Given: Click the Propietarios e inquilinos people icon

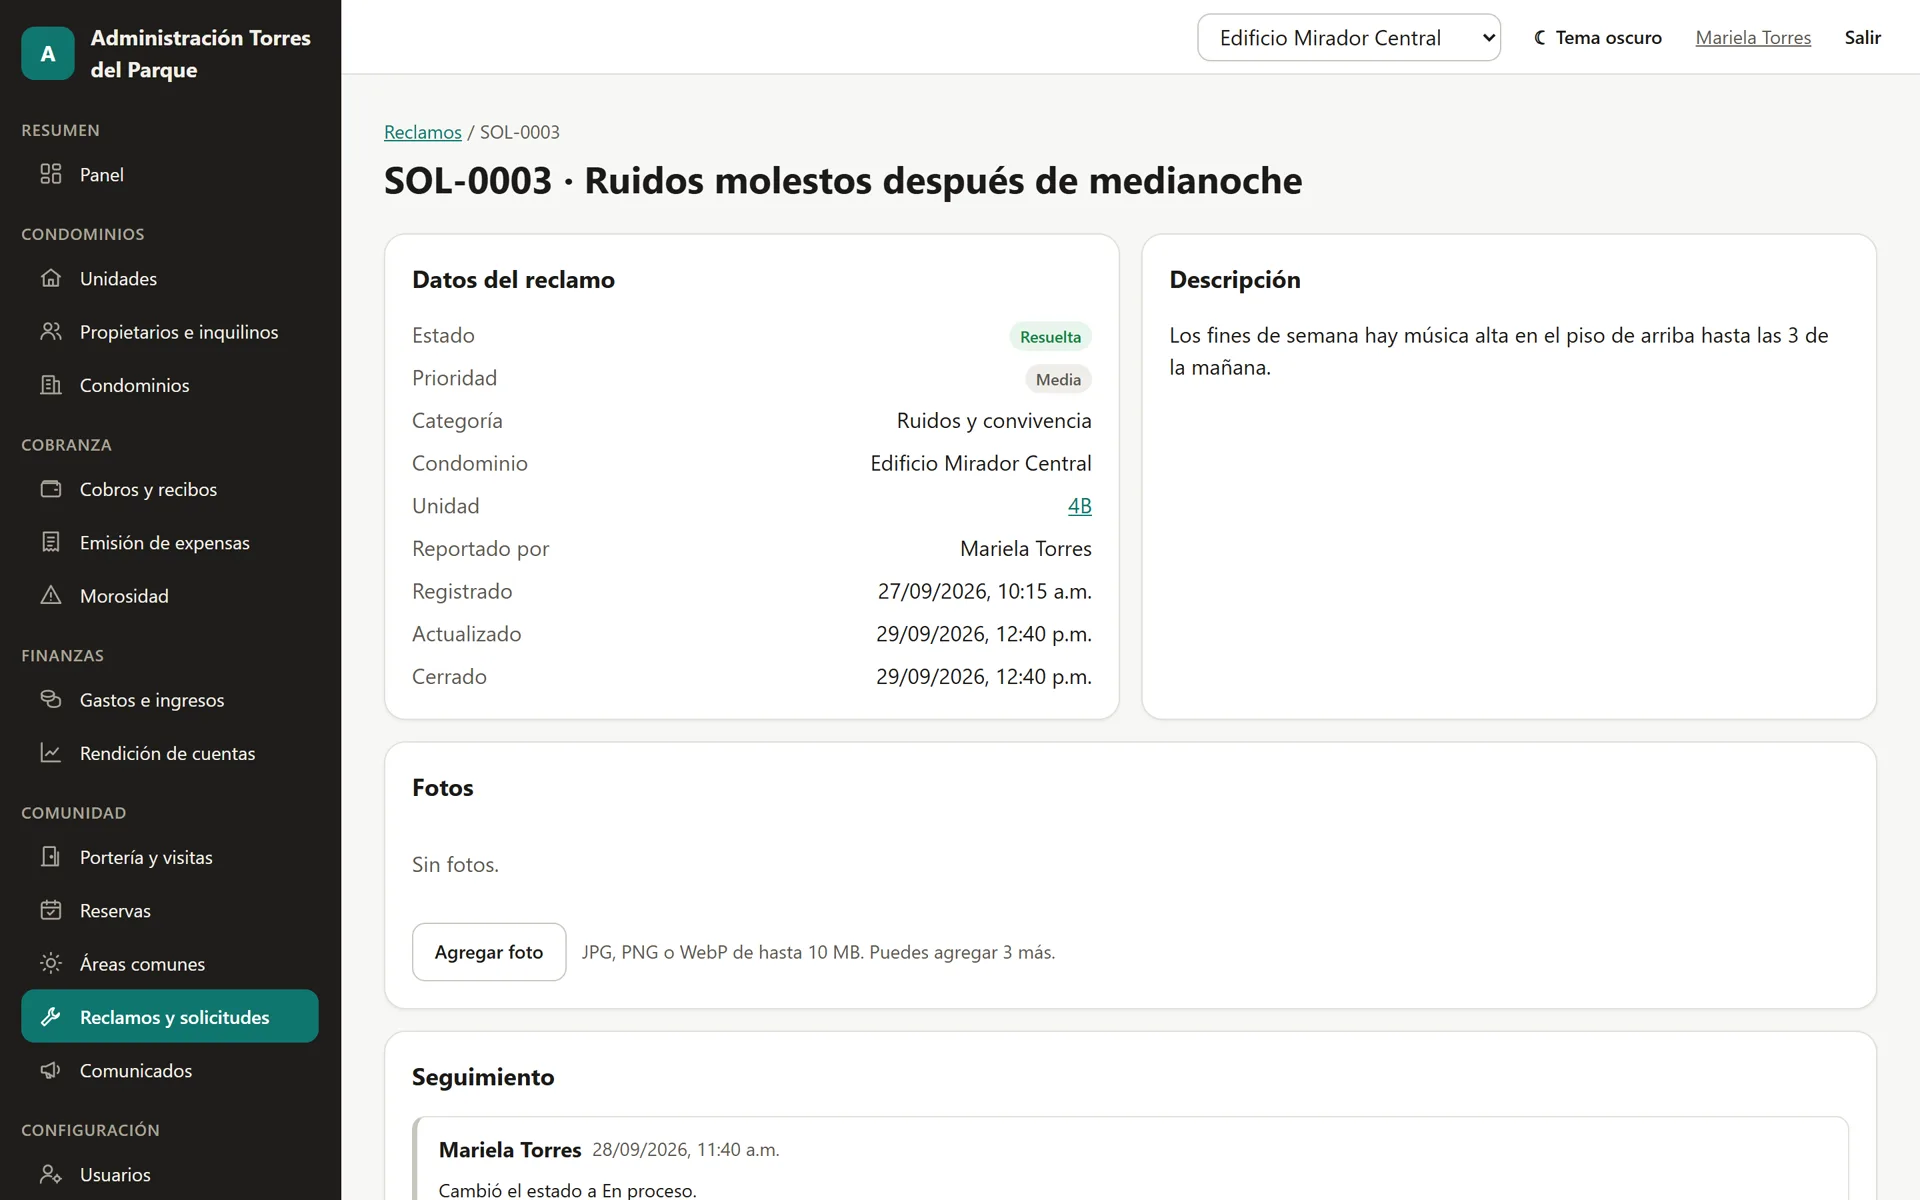Looking at the screenshot, I should pyautogui.click(x=51, y=331).
